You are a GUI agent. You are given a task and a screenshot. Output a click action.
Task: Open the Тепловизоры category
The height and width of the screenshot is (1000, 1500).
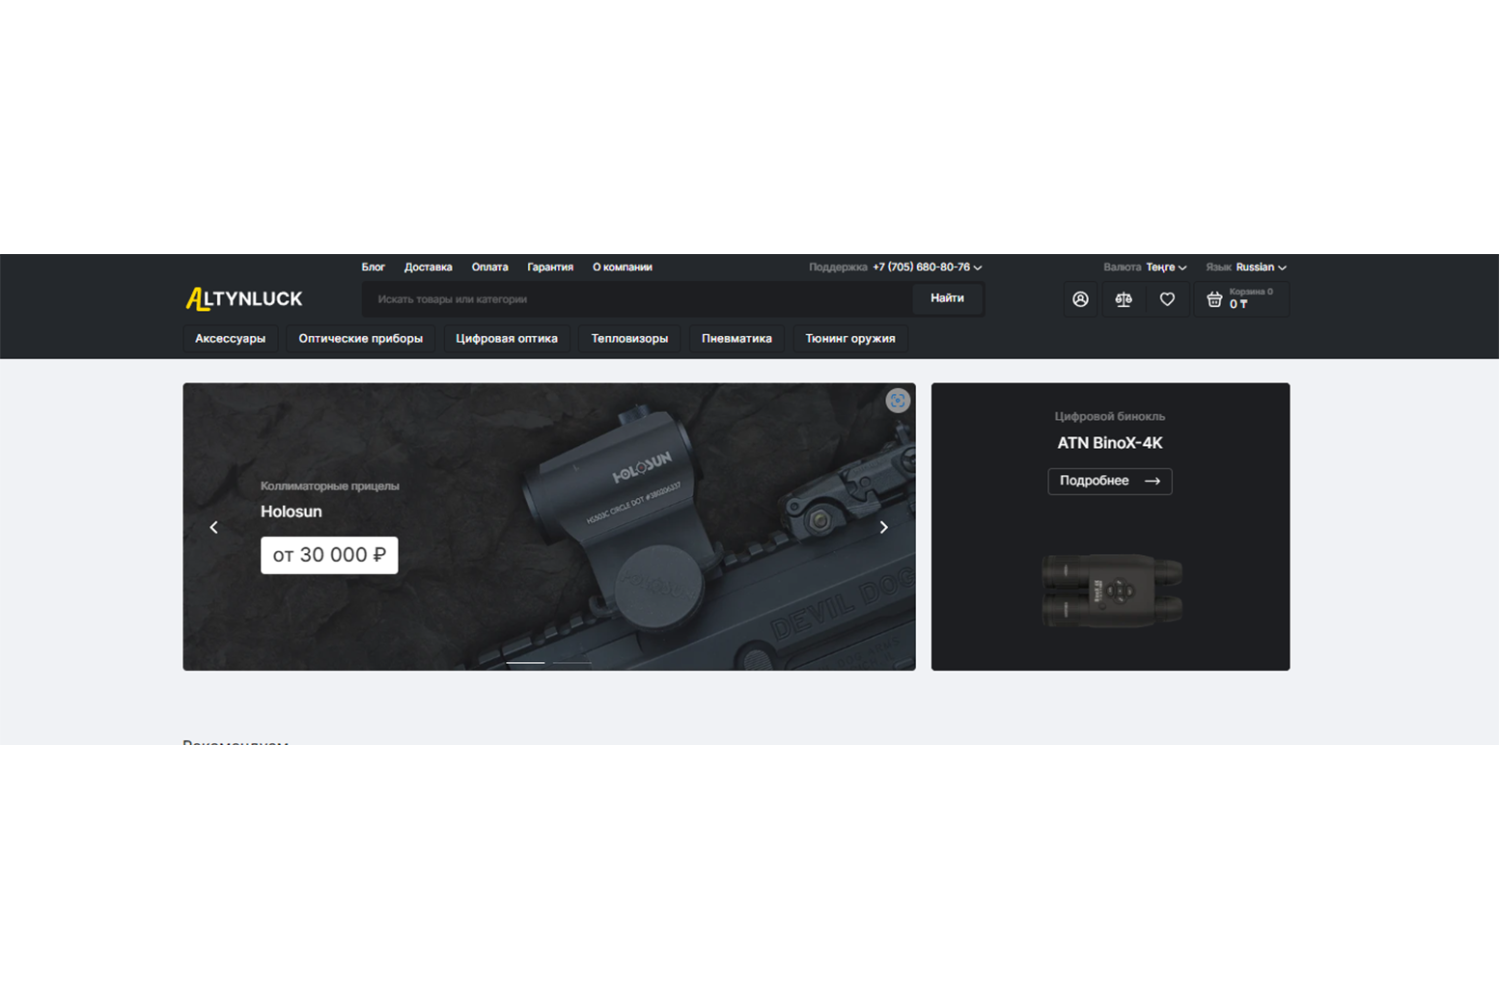coord(630,339)
